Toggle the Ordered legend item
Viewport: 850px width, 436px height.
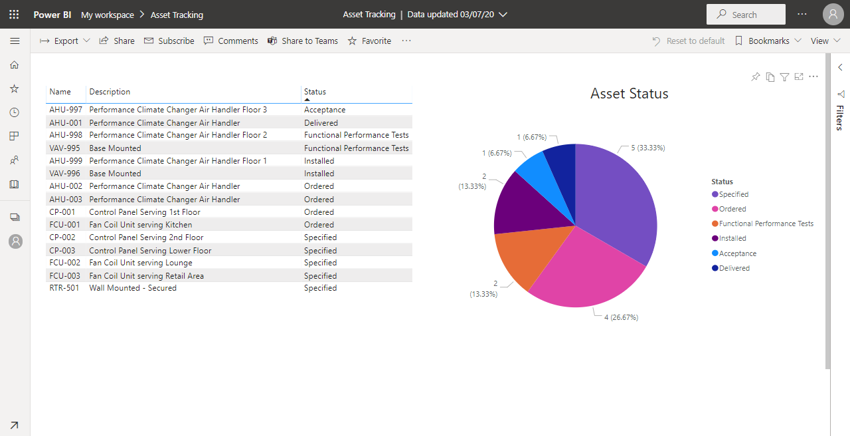pyautogui.click(x=732, y=209)
